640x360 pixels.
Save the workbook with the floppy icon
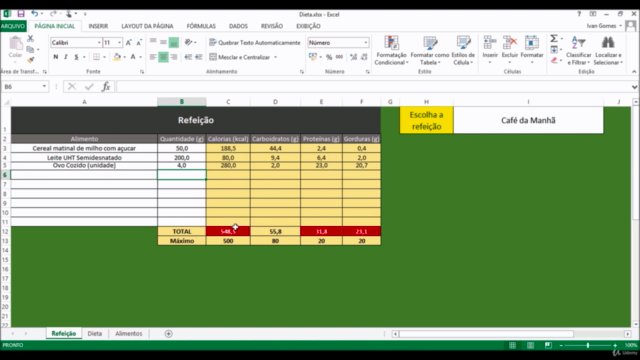(x=20, y=14)
